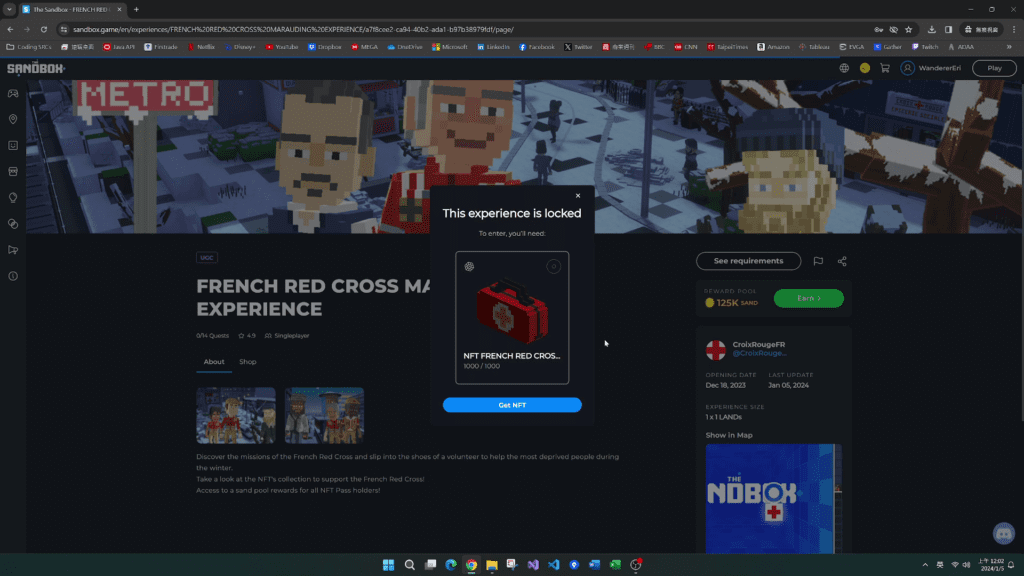
Task: Open the CroixRougeFR creator profile link
Action: [759, 353]
